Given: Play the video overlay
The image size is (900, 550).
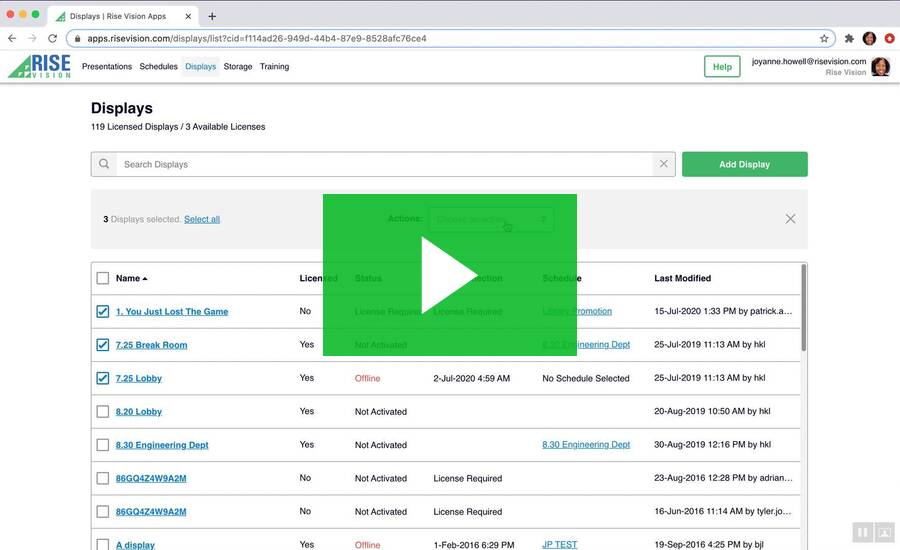Looking at the screenshot, I should [449, 274].
